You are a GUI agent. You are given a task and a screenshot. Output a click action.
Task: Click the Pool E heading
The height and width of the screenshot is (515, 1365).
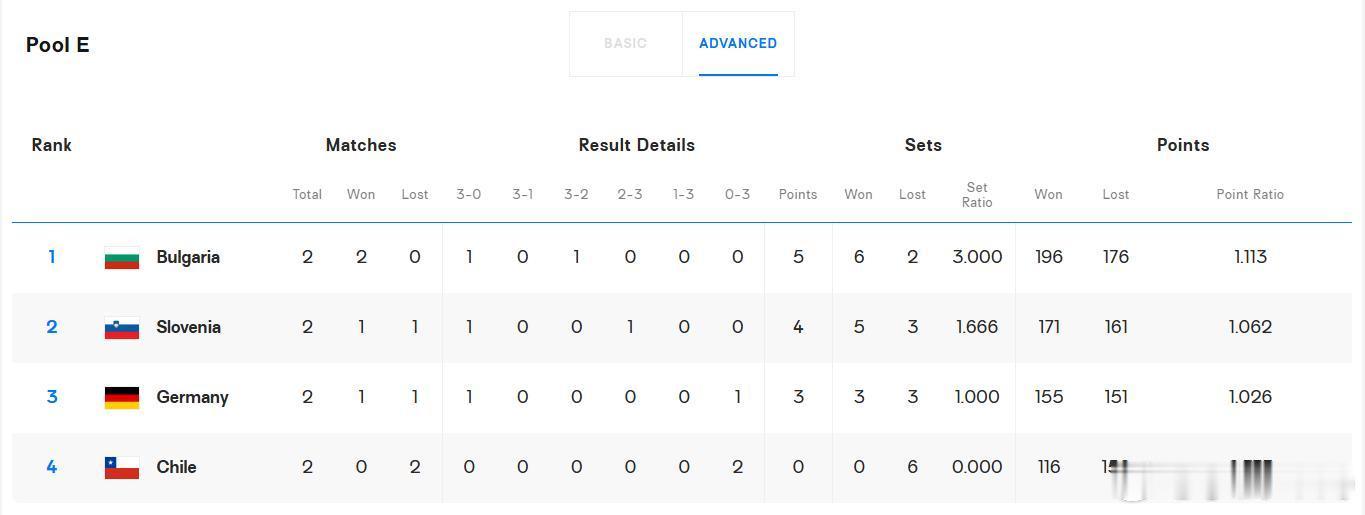pos(57,45)
